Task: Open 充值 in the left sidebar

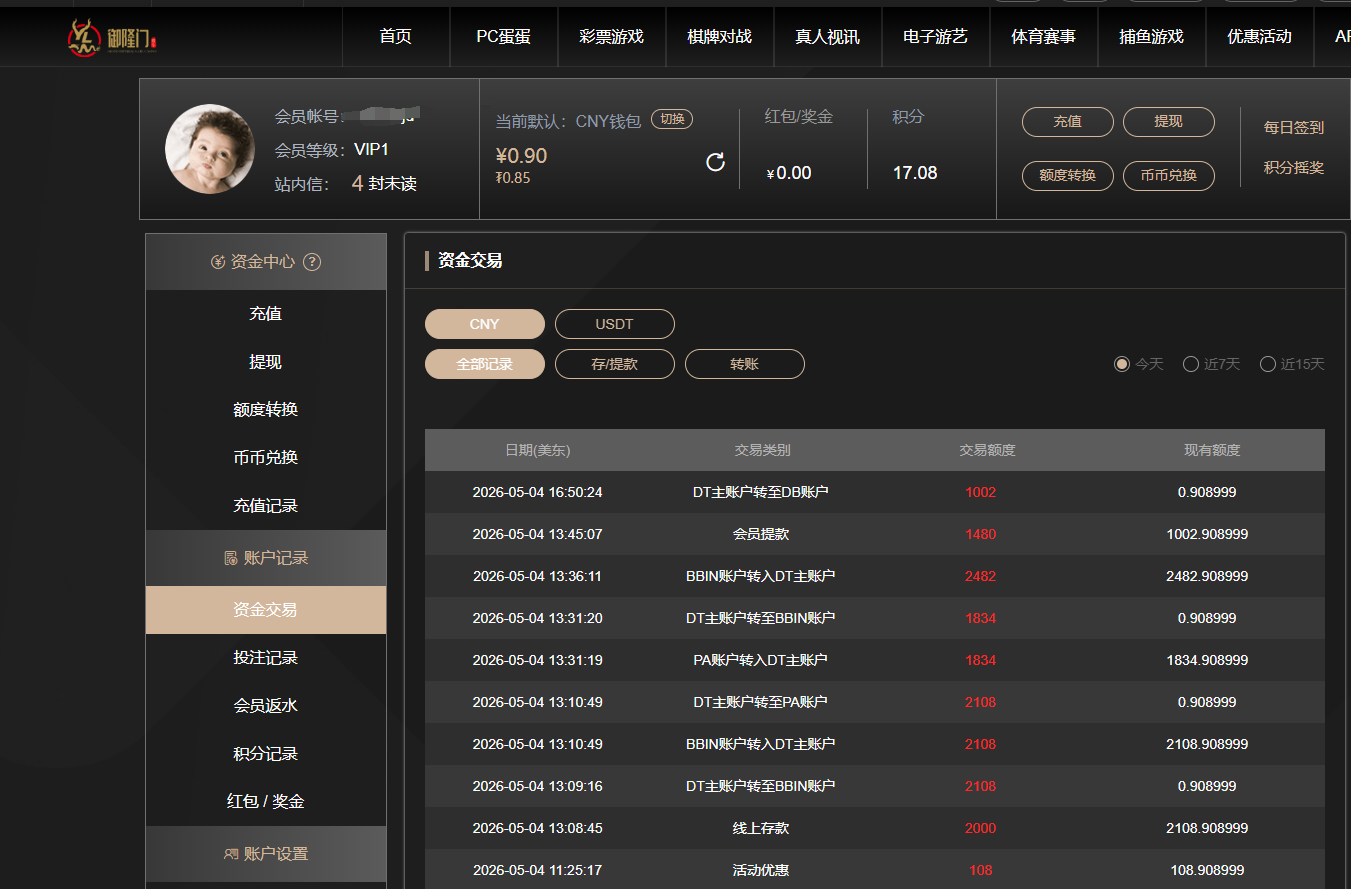Action: point(266,314)
